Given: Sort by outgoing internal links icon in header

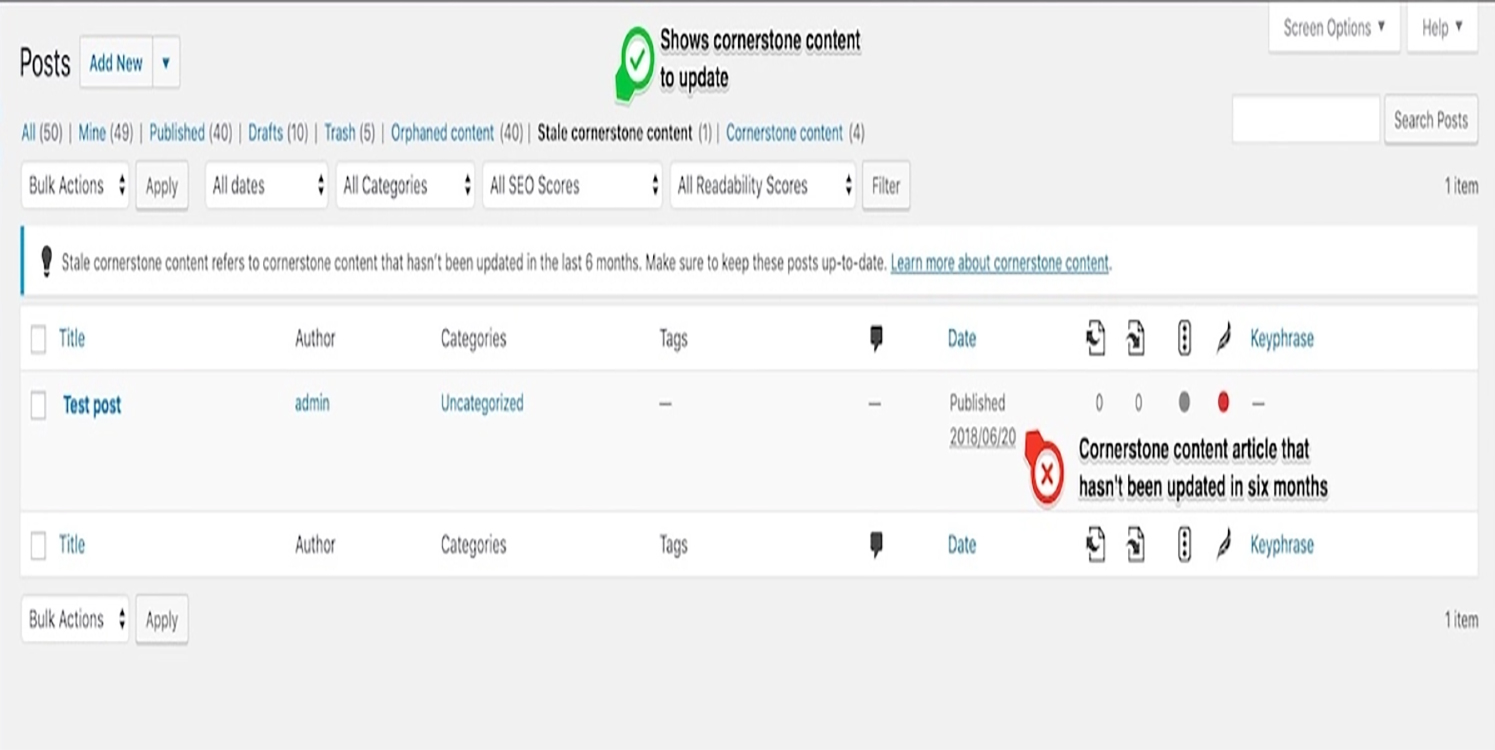Looking at the screenshot, I should pyautogui.click(x=1096, y=339).
